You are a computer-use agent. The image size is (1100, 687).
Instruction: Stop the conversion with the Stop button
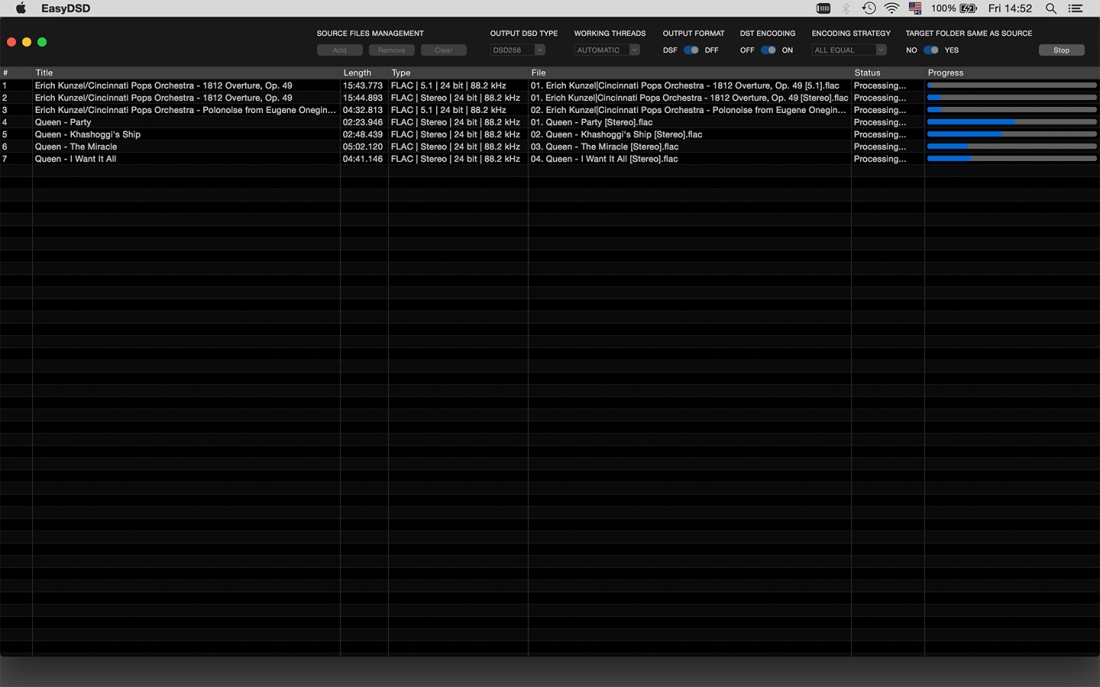(1061, 50)
